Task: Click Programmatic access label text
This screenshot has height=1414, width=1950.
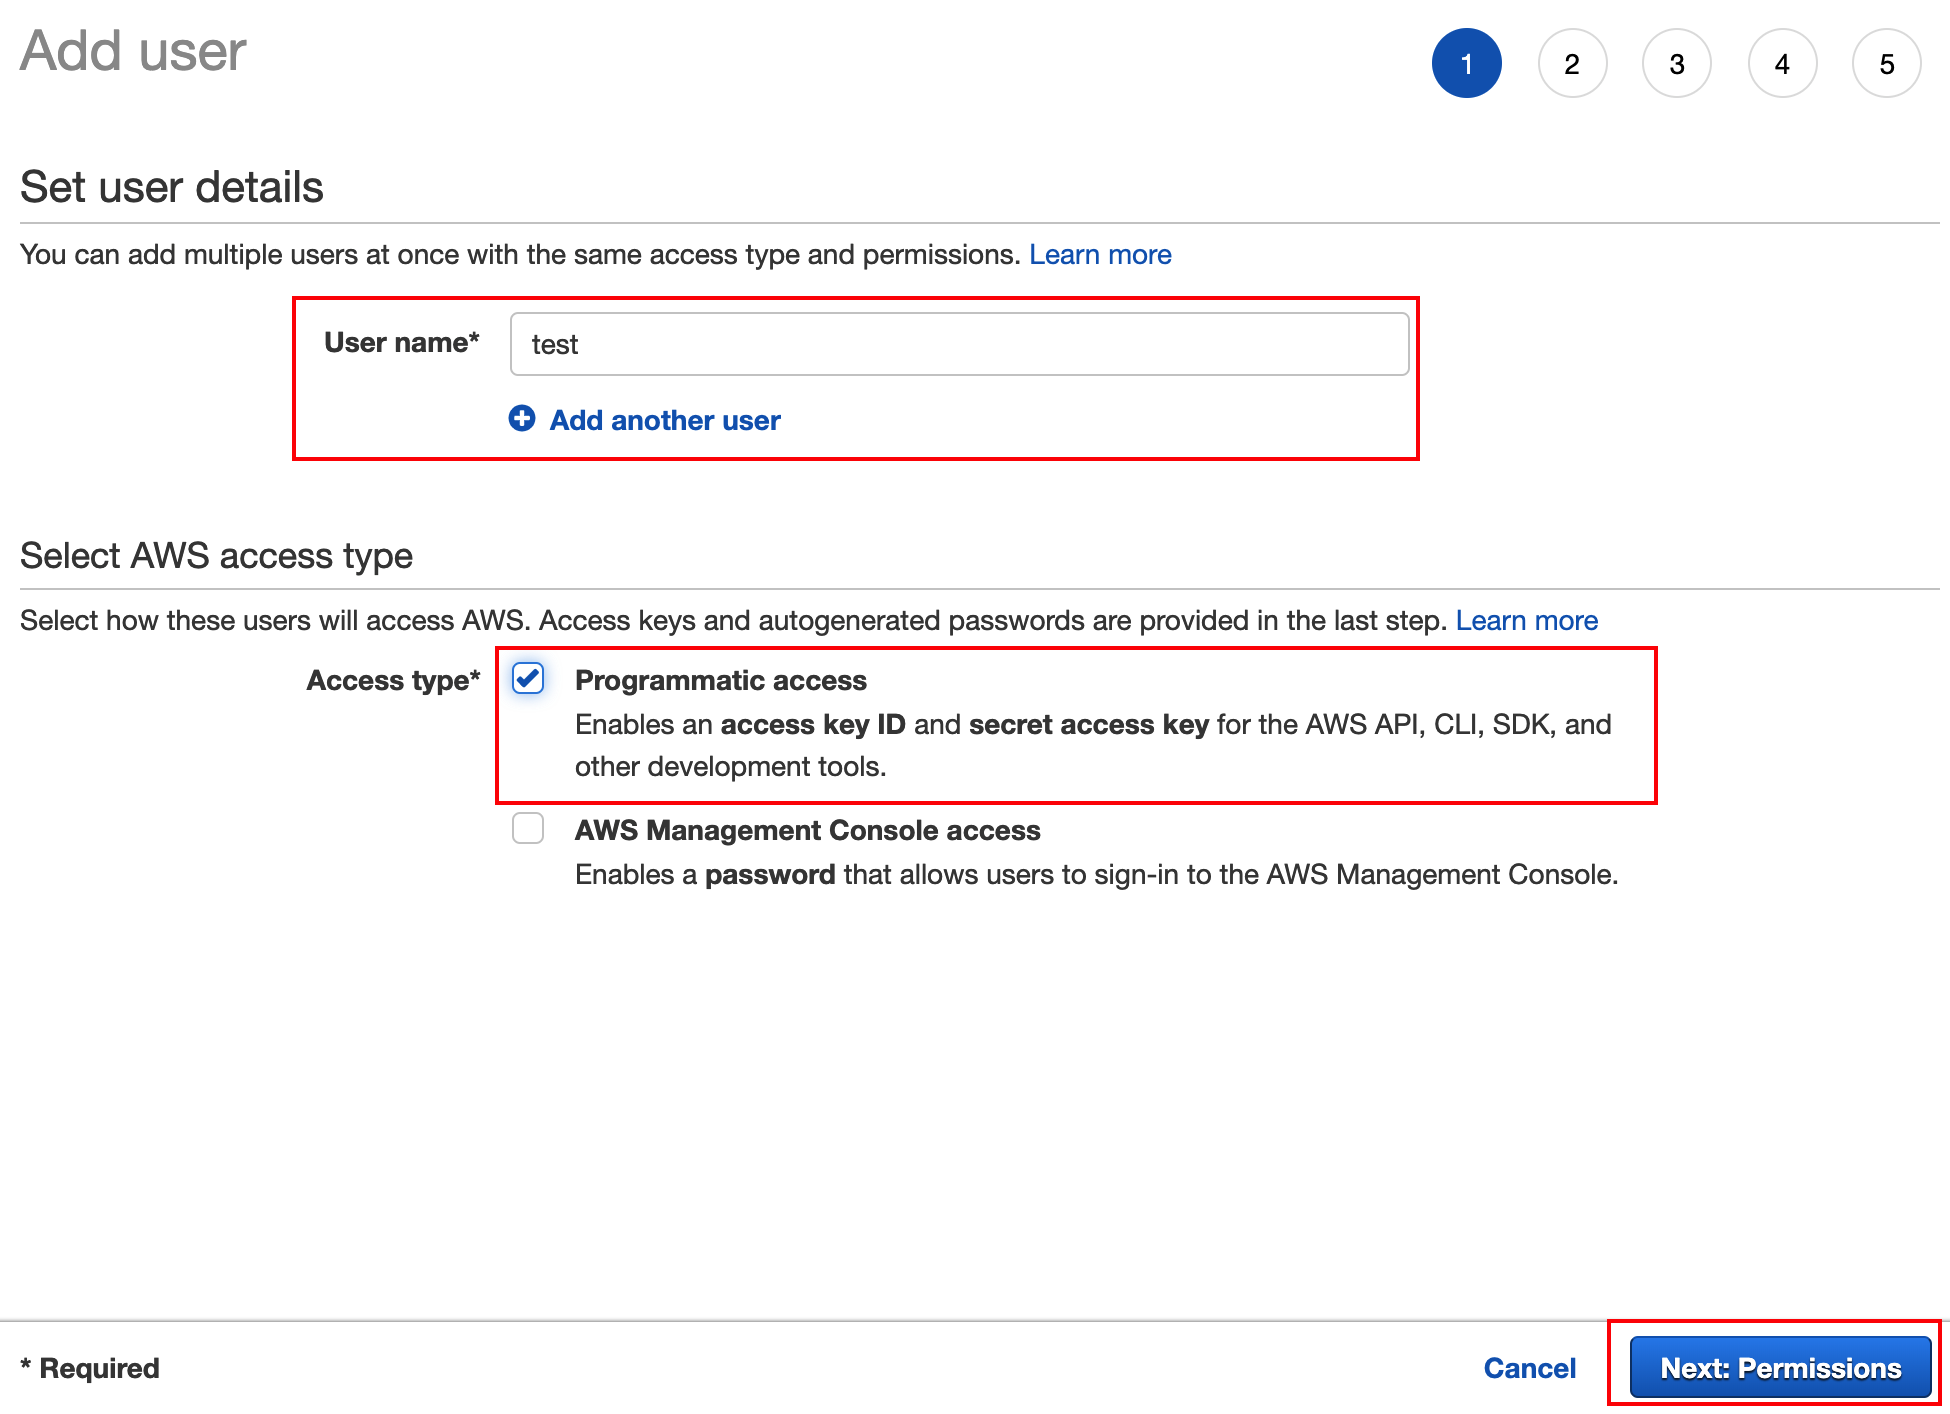Action: (x=720, y=680)
